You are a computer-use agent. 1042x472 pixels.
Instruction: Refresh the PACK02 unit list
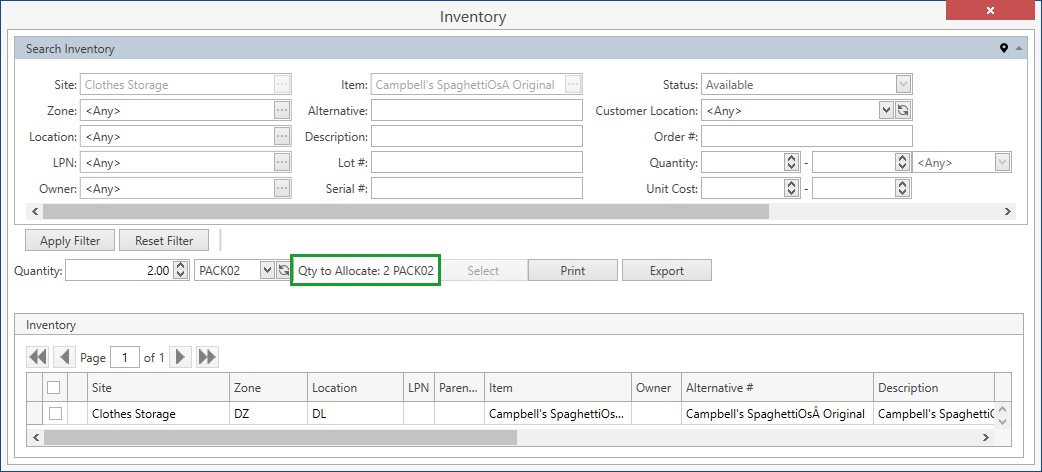(283, 270)
